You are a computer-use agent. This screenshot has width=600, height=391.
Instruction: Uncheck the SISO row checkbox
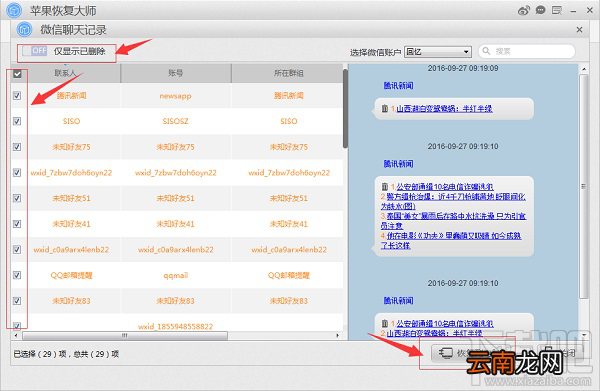pyautogui.click(x=17, y=121)
